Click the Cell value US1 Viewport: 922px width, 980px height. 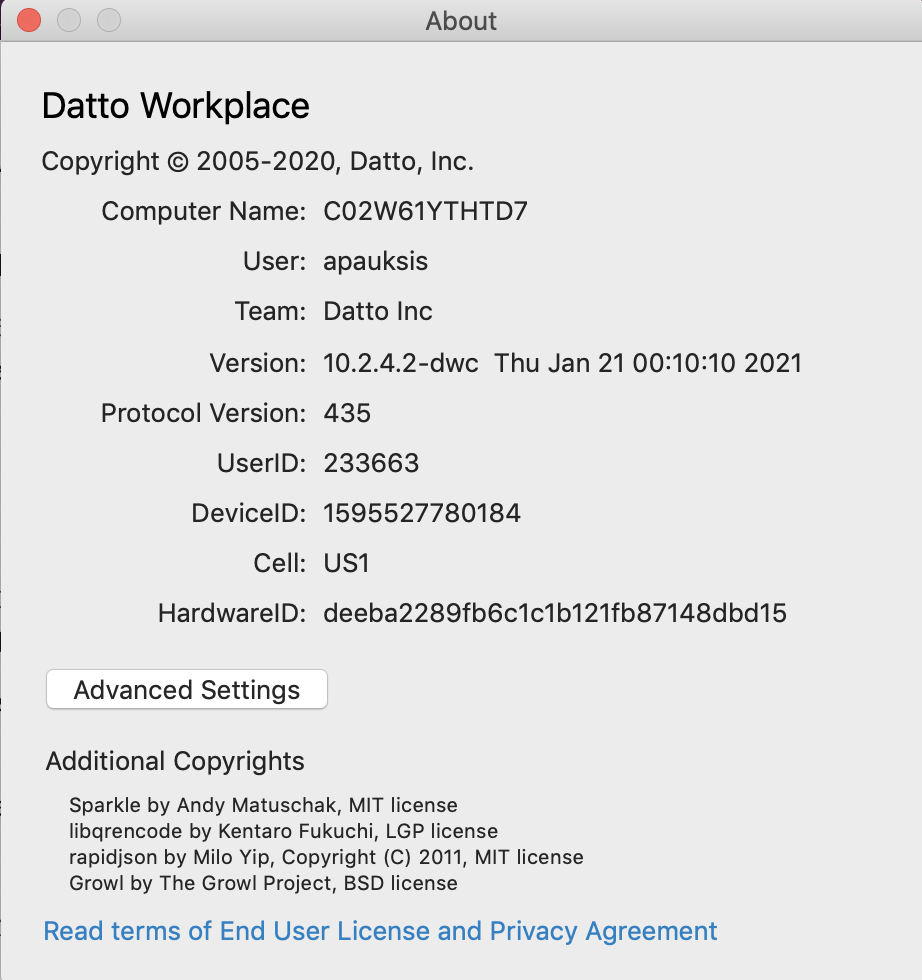[346, 564]
